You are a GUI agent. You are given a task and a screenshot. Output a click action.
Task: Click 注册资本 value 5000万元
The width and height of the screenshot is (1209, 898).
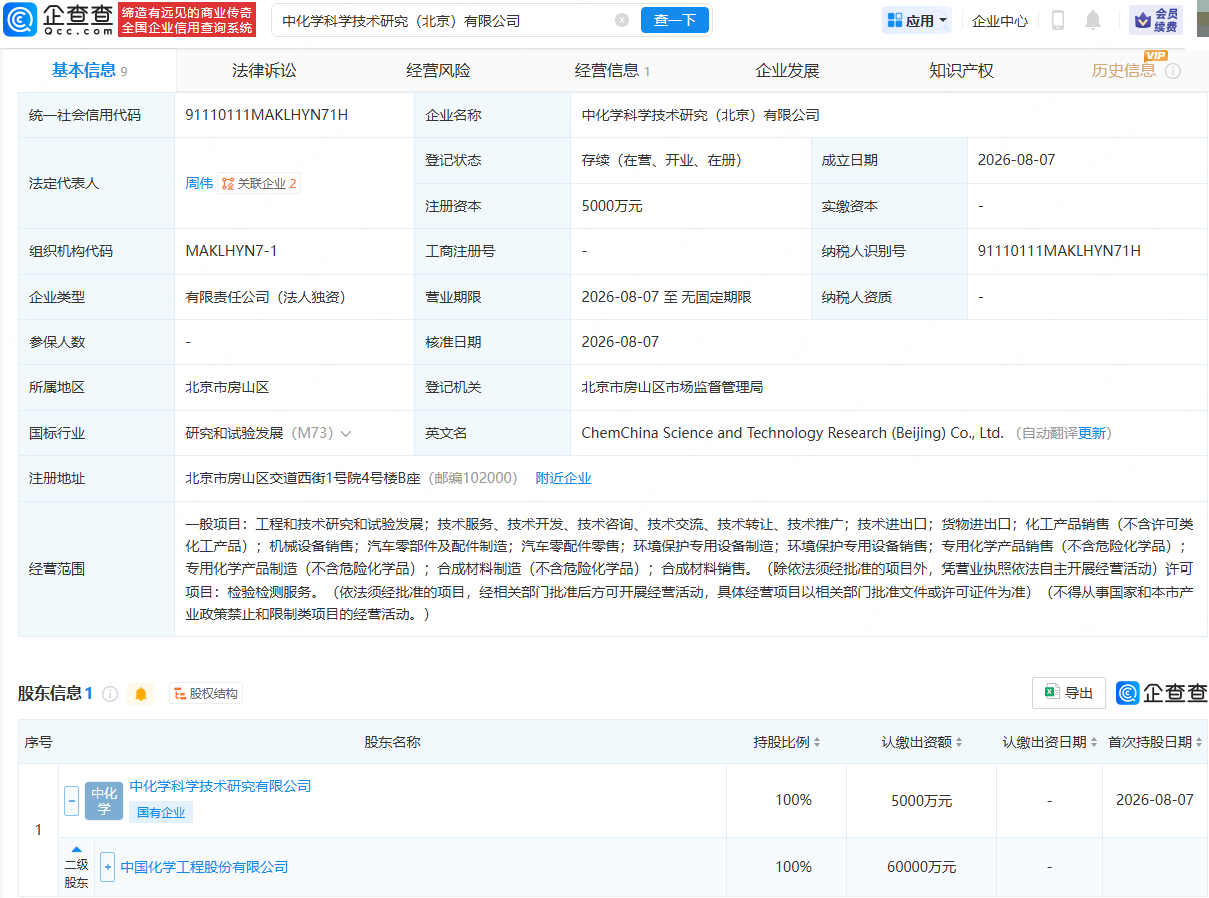pos(612,206)
